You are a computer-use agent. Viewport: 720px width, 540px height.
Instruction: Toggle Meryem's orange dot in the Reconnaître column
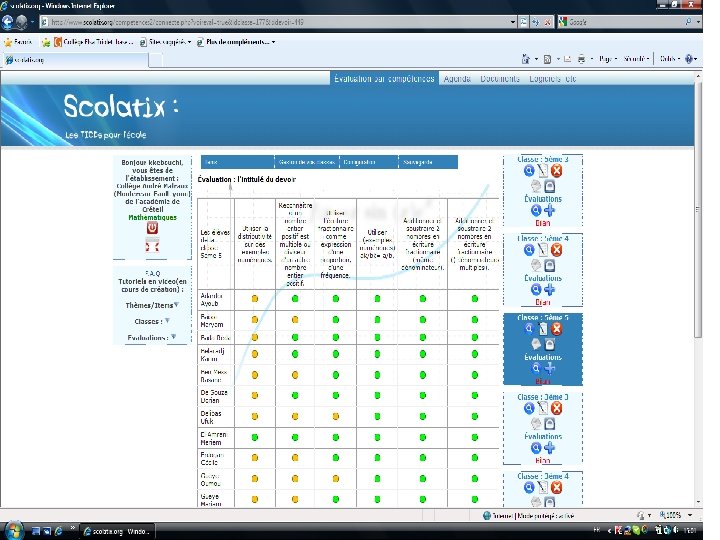(x=295, y=320)
